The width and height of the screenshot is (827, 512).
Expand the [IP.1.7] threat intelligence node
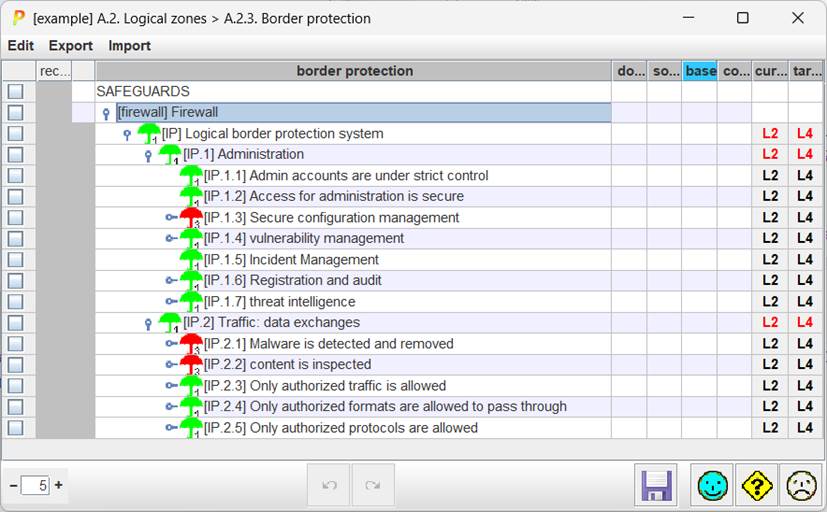pos(171,302)
